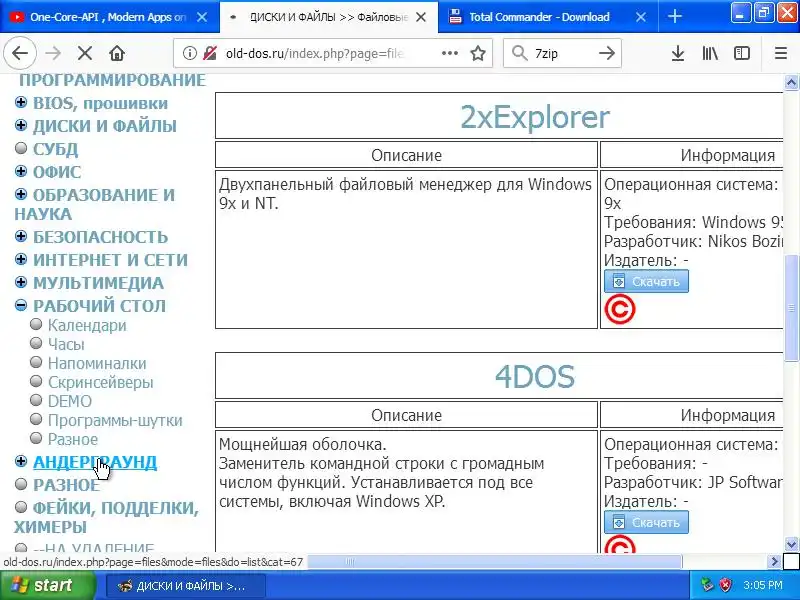Image resolution: width=800 pixels, height=600 pixels.
Task: Open the DEMO subcategory
Action: click(70, 402)
